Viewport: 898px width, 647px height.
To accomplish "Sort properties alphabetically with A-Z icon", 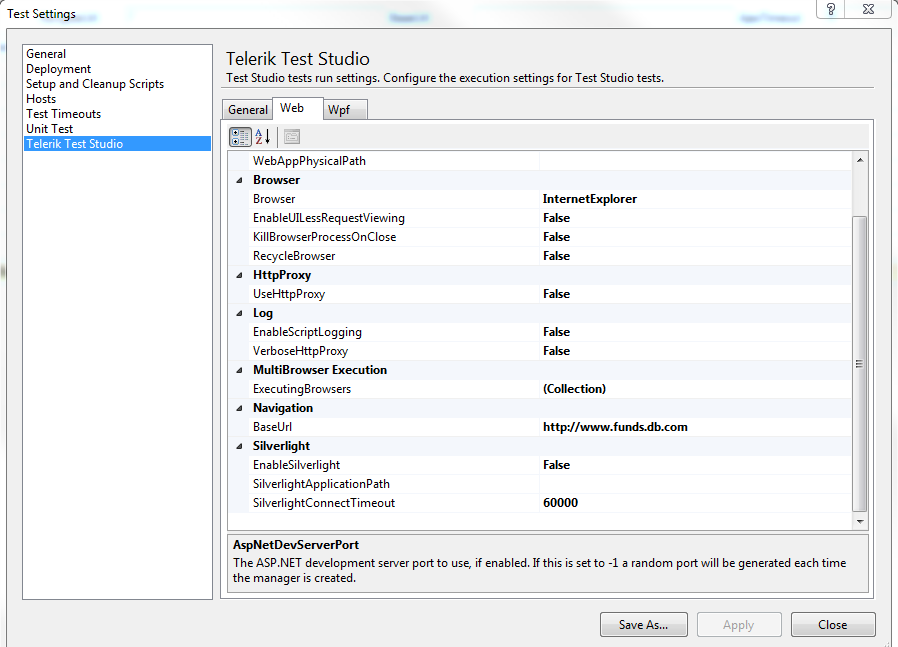I will 263,137.
